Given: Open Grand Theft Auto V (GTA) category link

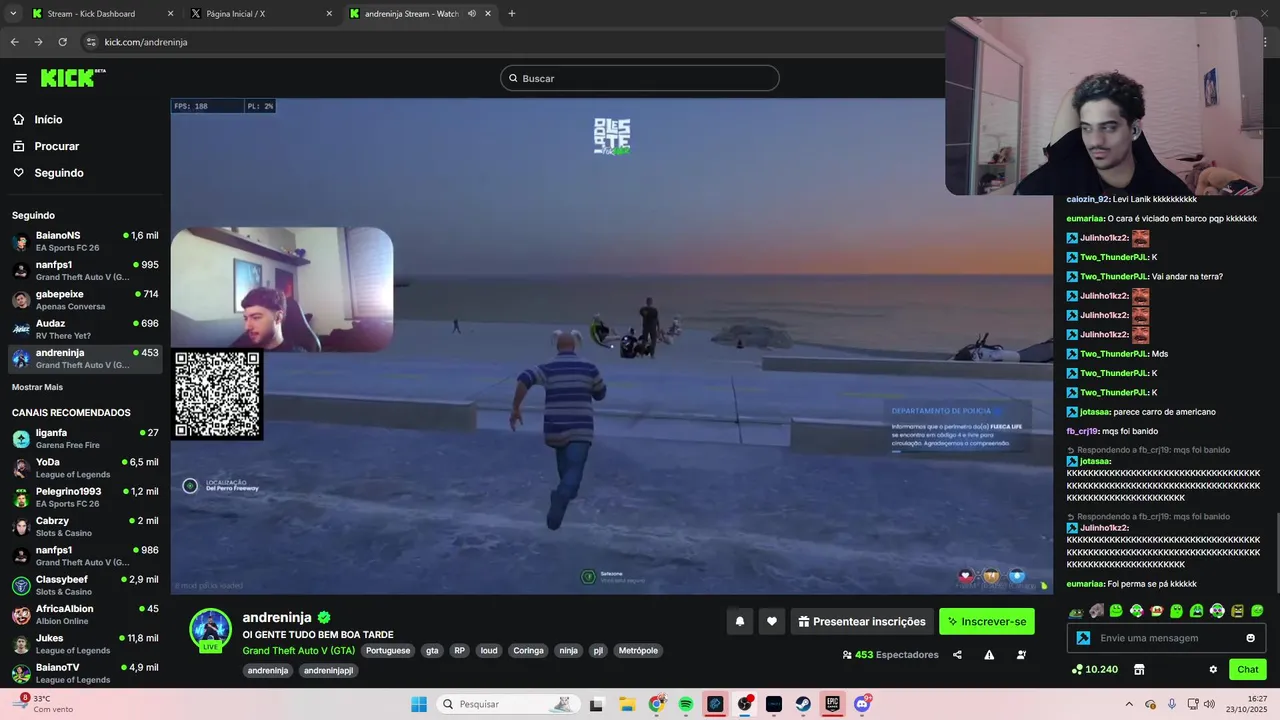Looking at the screenshot, I should click(298, 650).
